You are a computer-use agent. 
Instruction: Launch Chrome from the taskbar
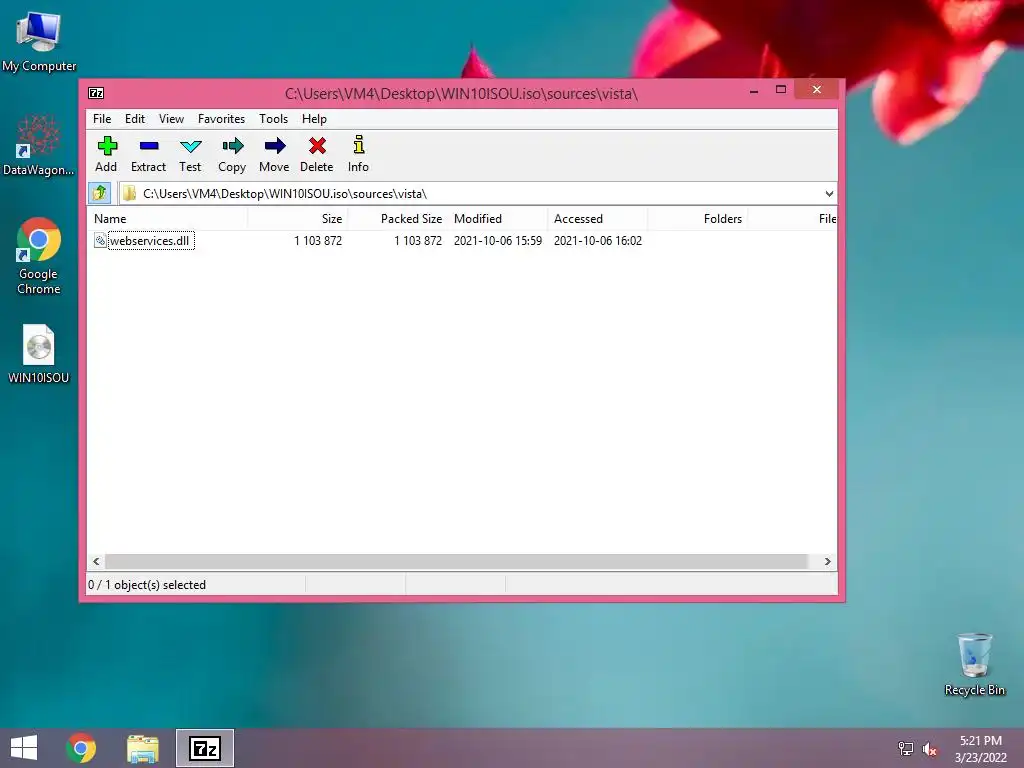click(81, 748)
